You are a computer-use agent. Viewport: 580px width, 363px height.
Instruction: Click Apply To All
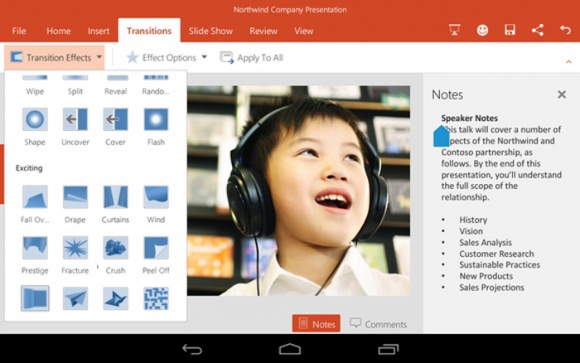(x=252, y=58)
